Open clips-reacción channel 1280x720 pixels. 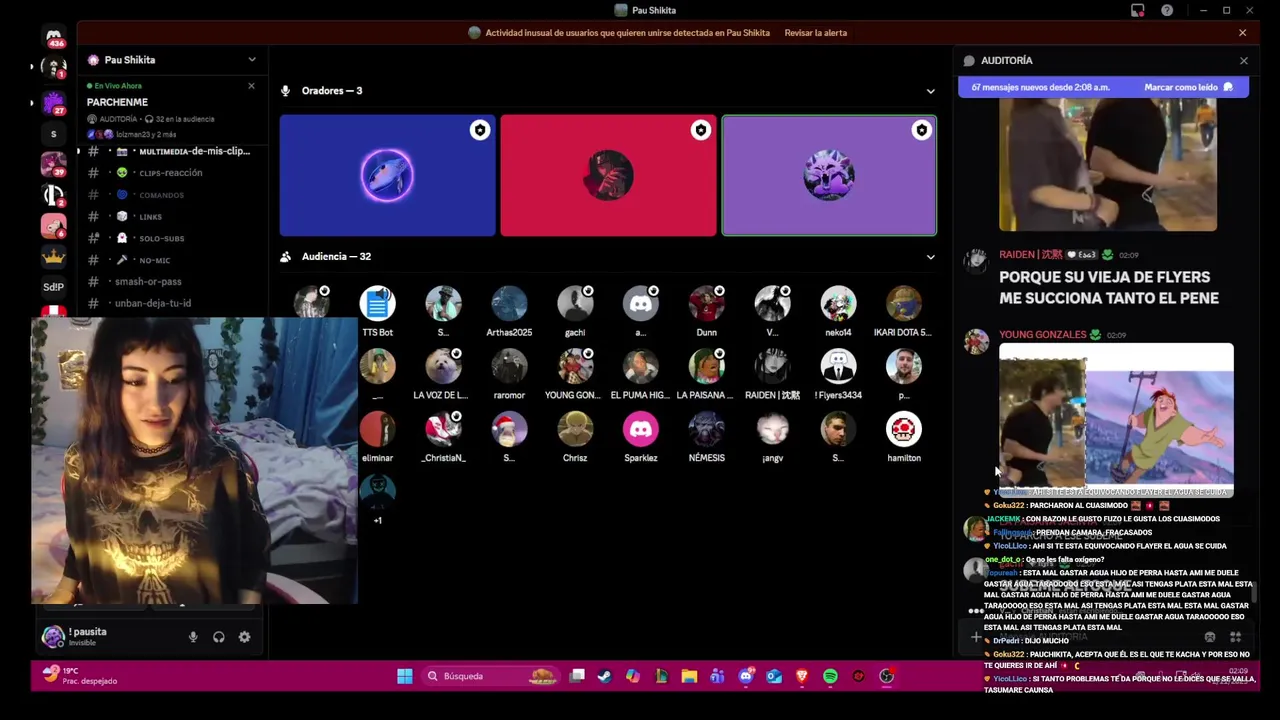pyautogui.click(x=170, y=173)
